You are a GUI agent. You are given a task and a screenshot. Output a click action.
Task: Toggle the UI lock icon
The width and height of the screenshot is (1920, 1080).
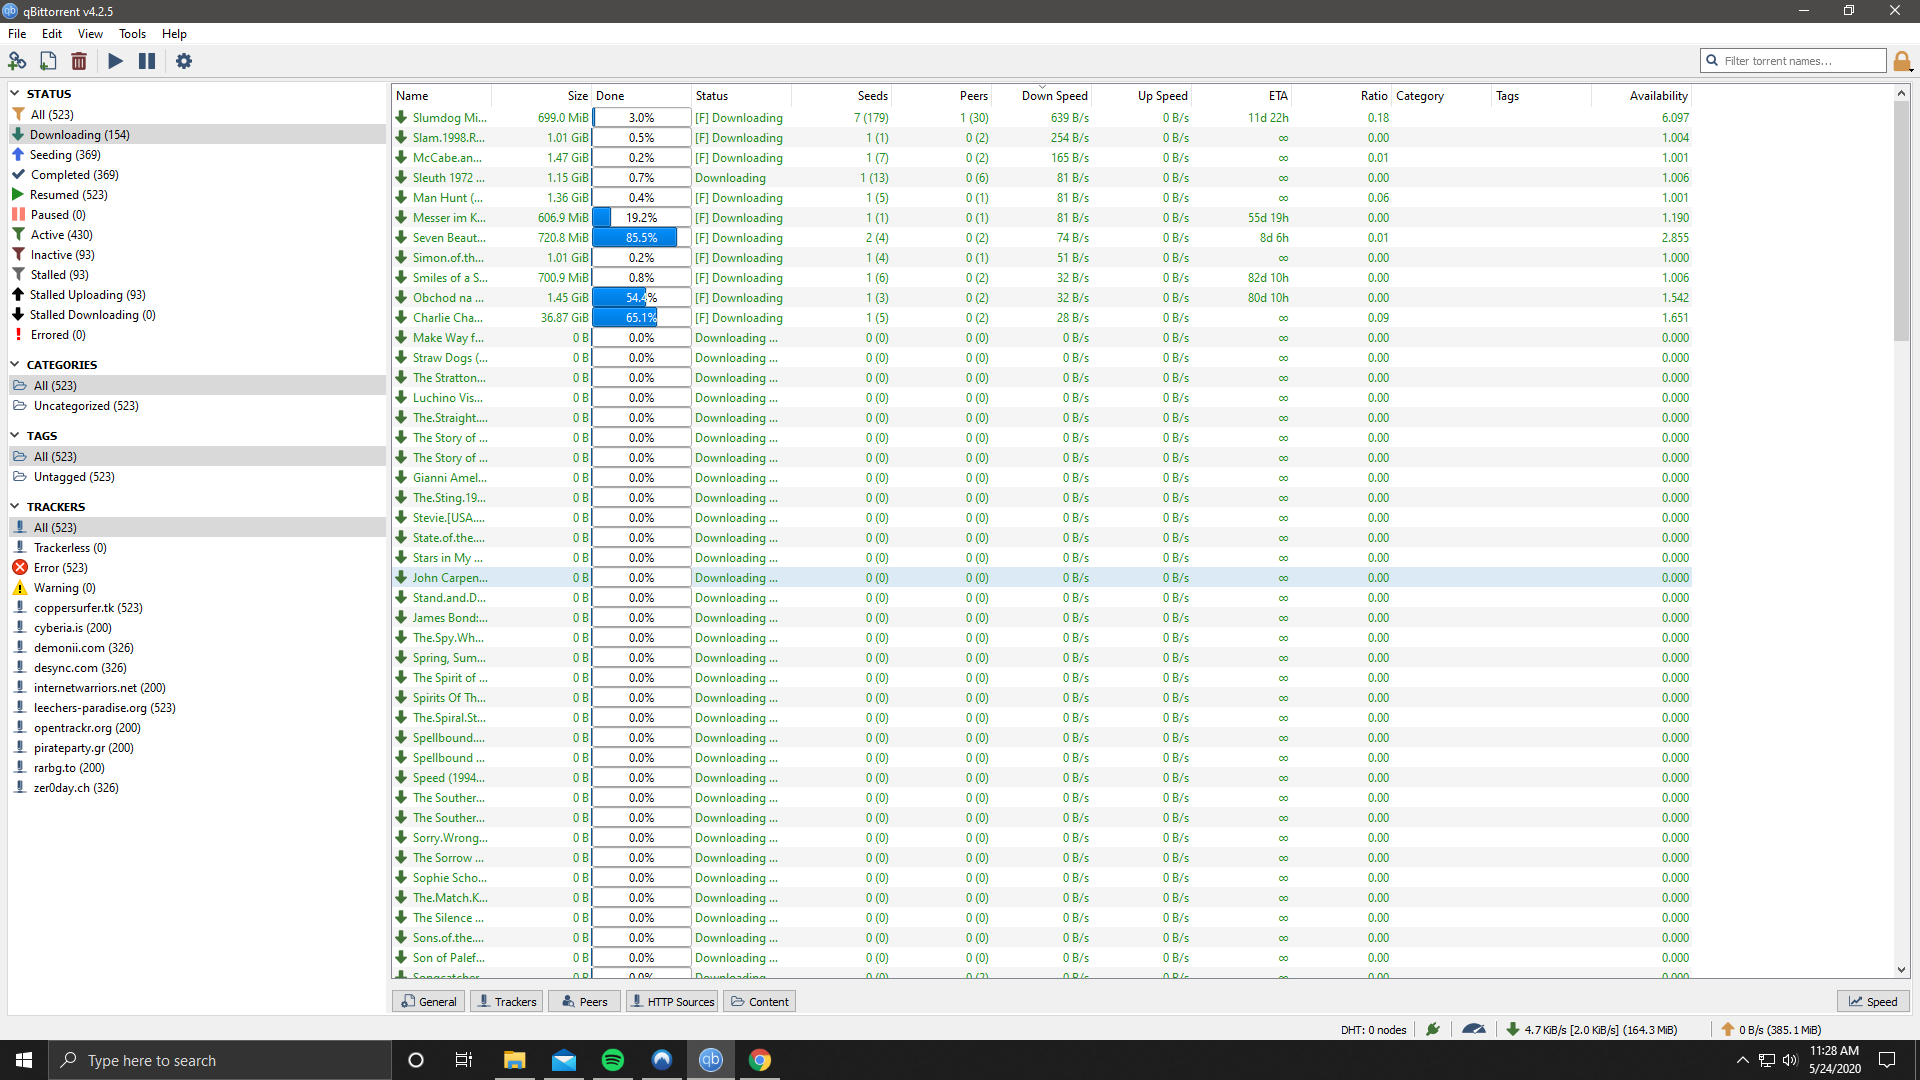[x=1903, y=61]
